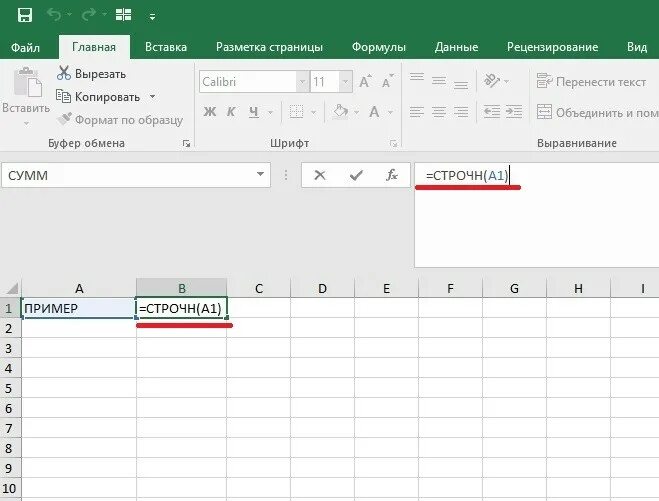Click the decrease font size icon

click(387, 81)
